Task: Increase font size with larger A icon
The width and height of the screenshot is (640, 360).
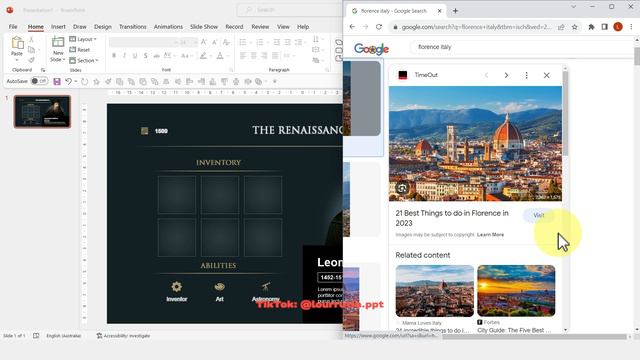Action: pyautogui.click(x=204, y=42)
